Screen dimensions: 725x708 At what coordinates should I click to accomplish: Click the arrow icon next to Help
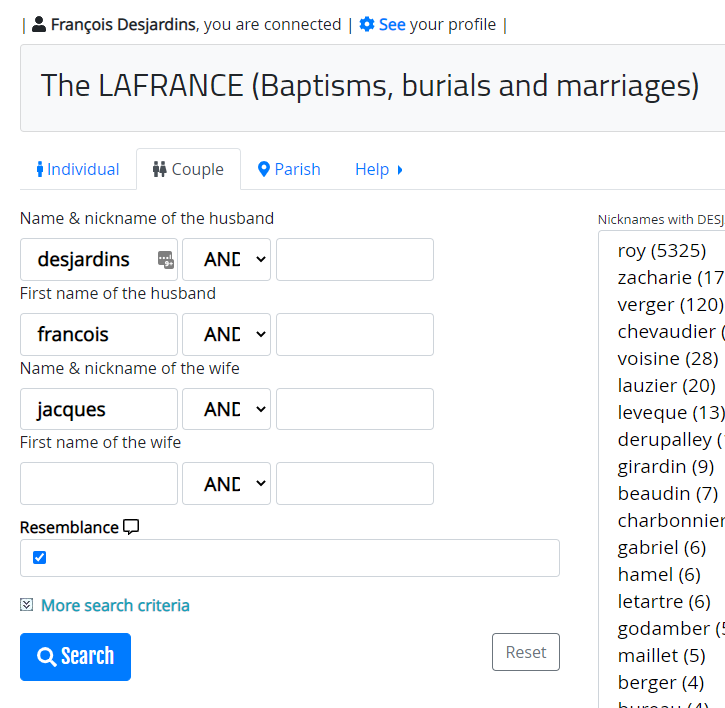click(400, 170)
